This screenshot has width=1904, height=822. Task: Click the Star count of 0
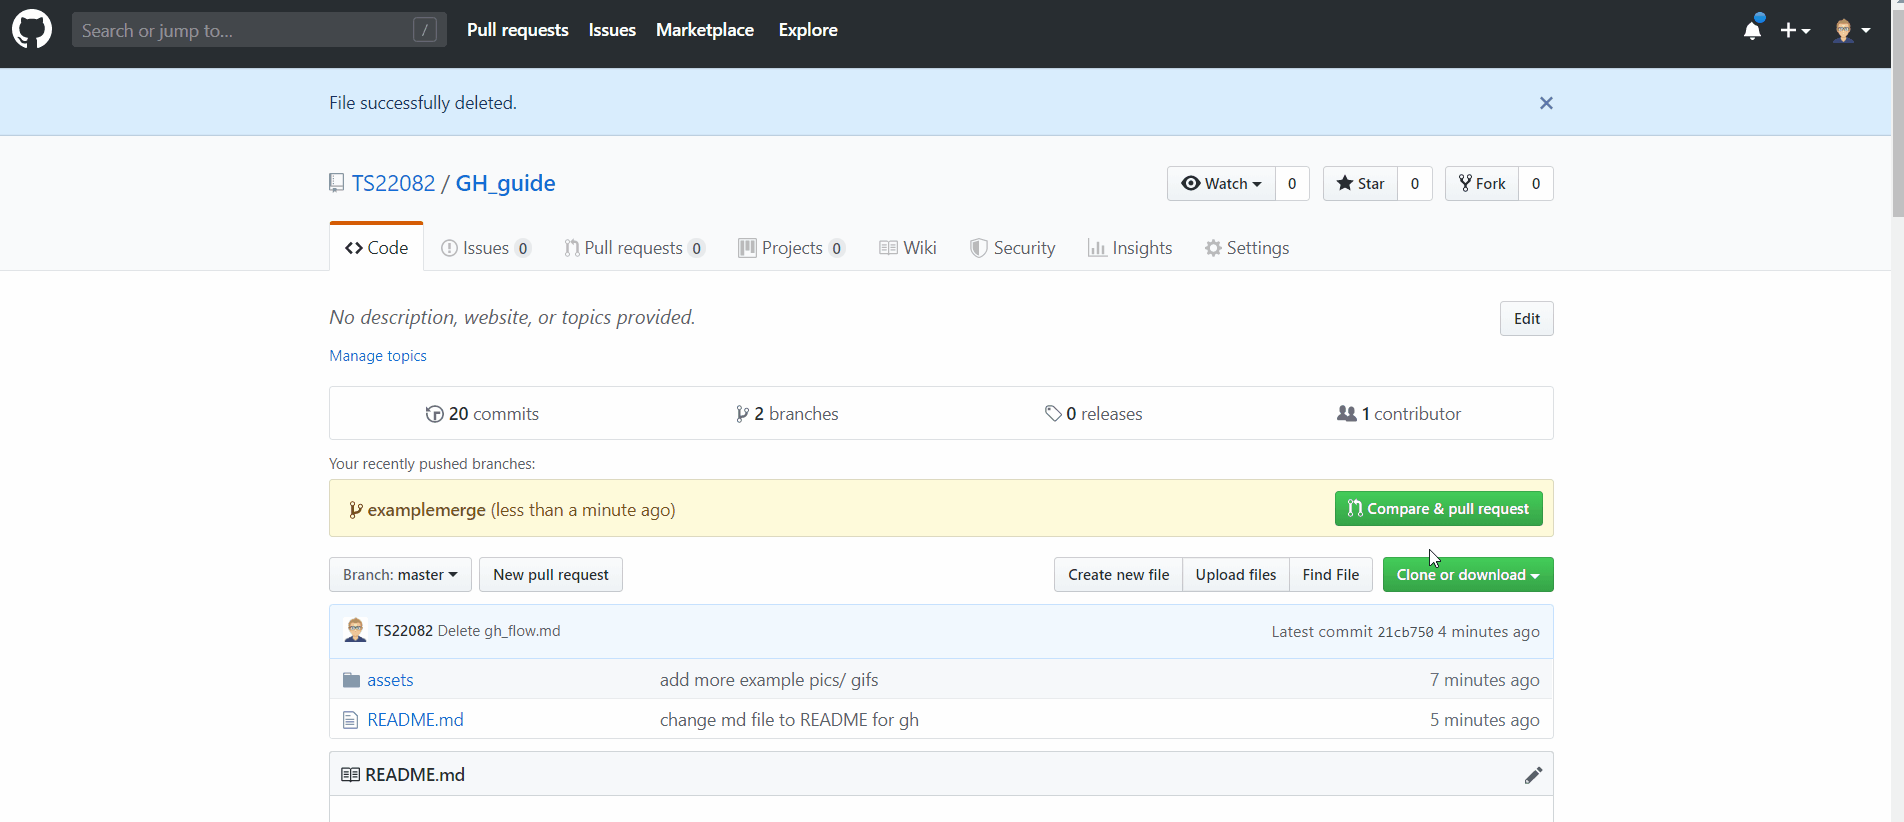(x=1415, y=183)
